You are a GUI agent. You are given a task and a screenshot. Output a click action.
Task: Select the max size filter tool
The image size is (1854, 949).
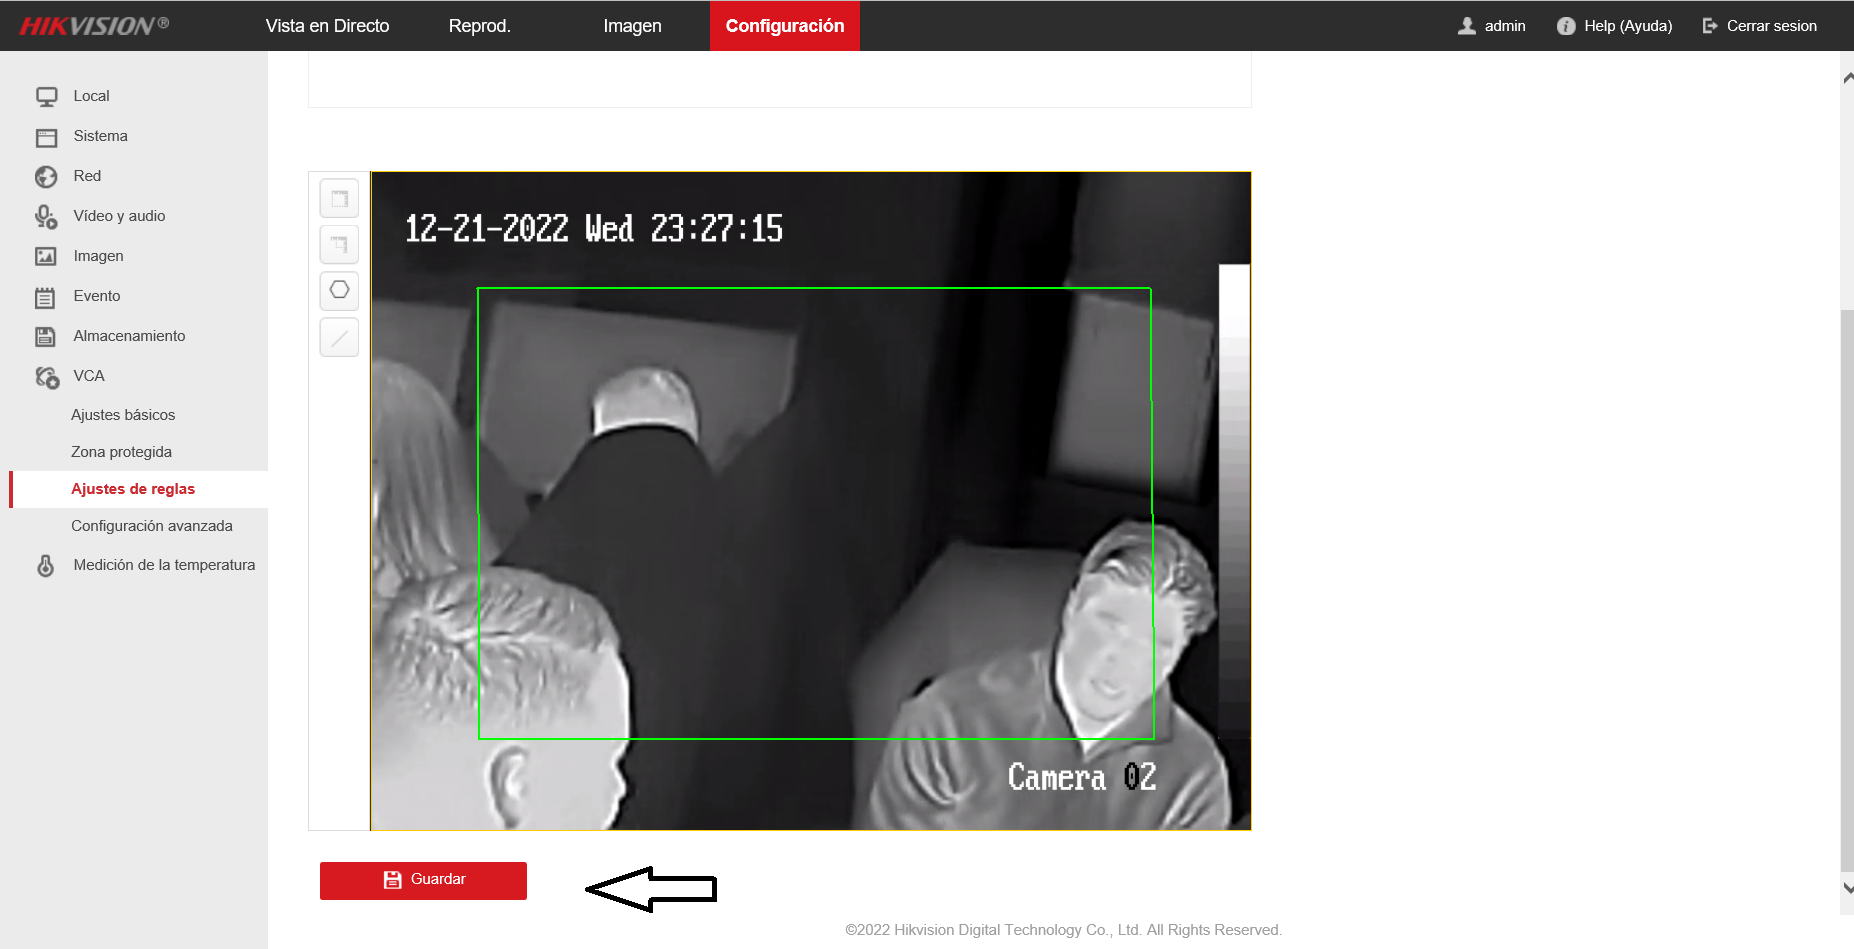[x=339, y=198]
